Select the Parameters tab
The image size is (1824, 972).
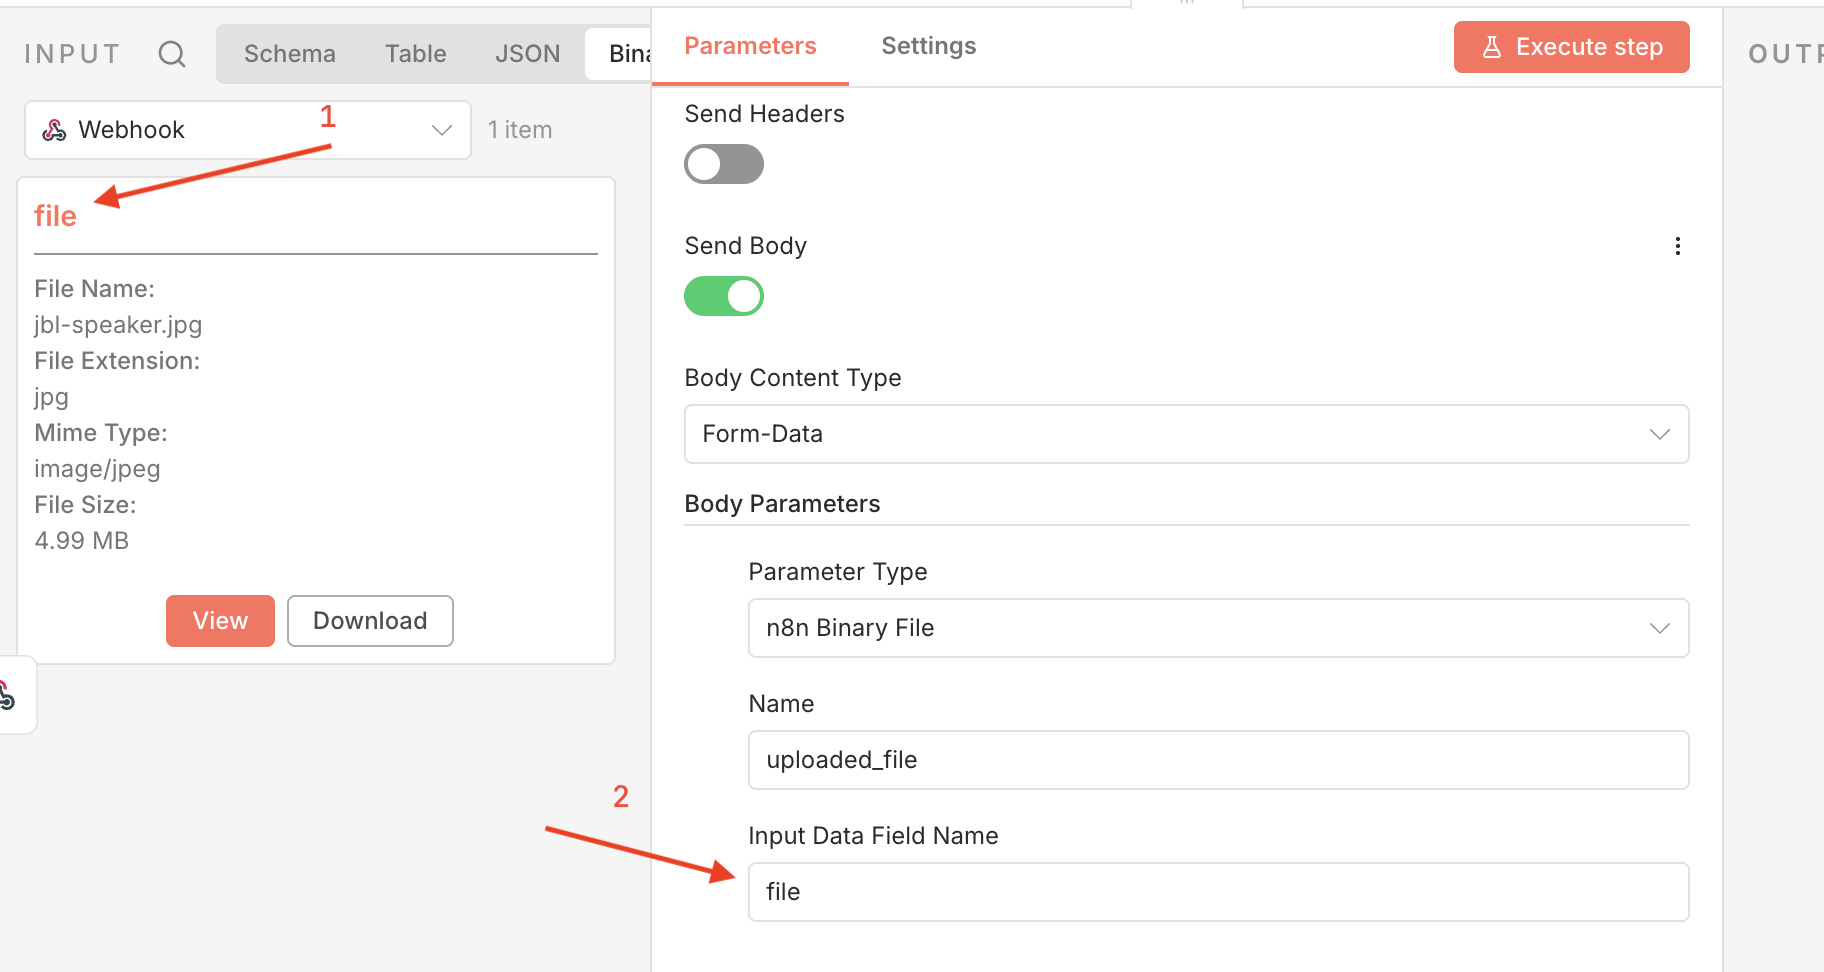(750, 46)
